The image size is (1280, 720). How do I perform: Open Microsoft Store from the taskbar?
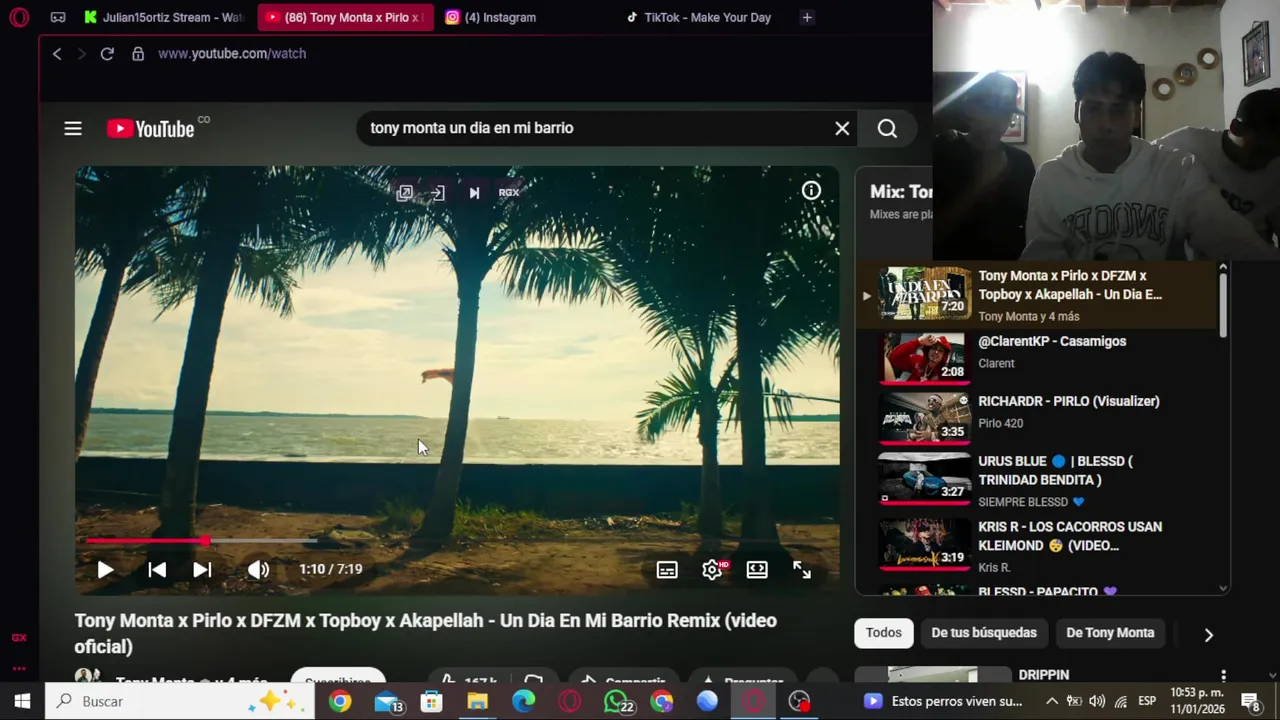431,701
